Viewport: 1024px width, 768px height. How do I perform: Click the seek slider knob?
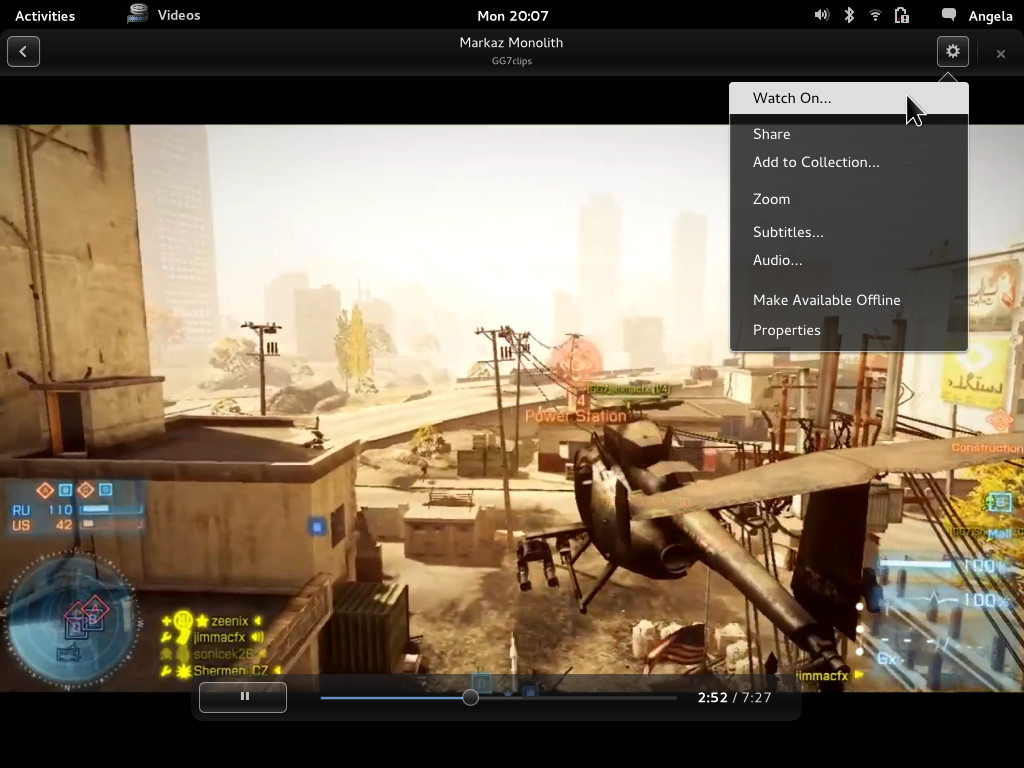click(x=470, y=697)
